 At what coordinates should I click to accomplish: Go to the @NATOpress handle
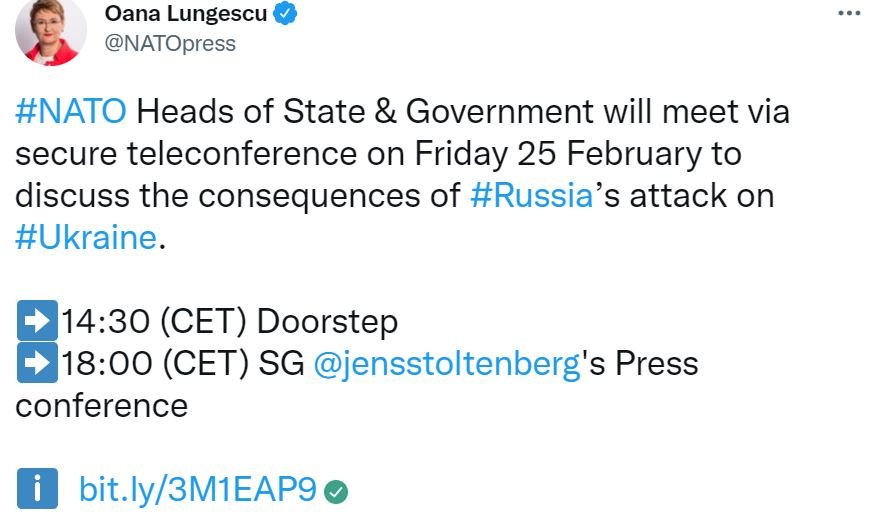(170, 43)
